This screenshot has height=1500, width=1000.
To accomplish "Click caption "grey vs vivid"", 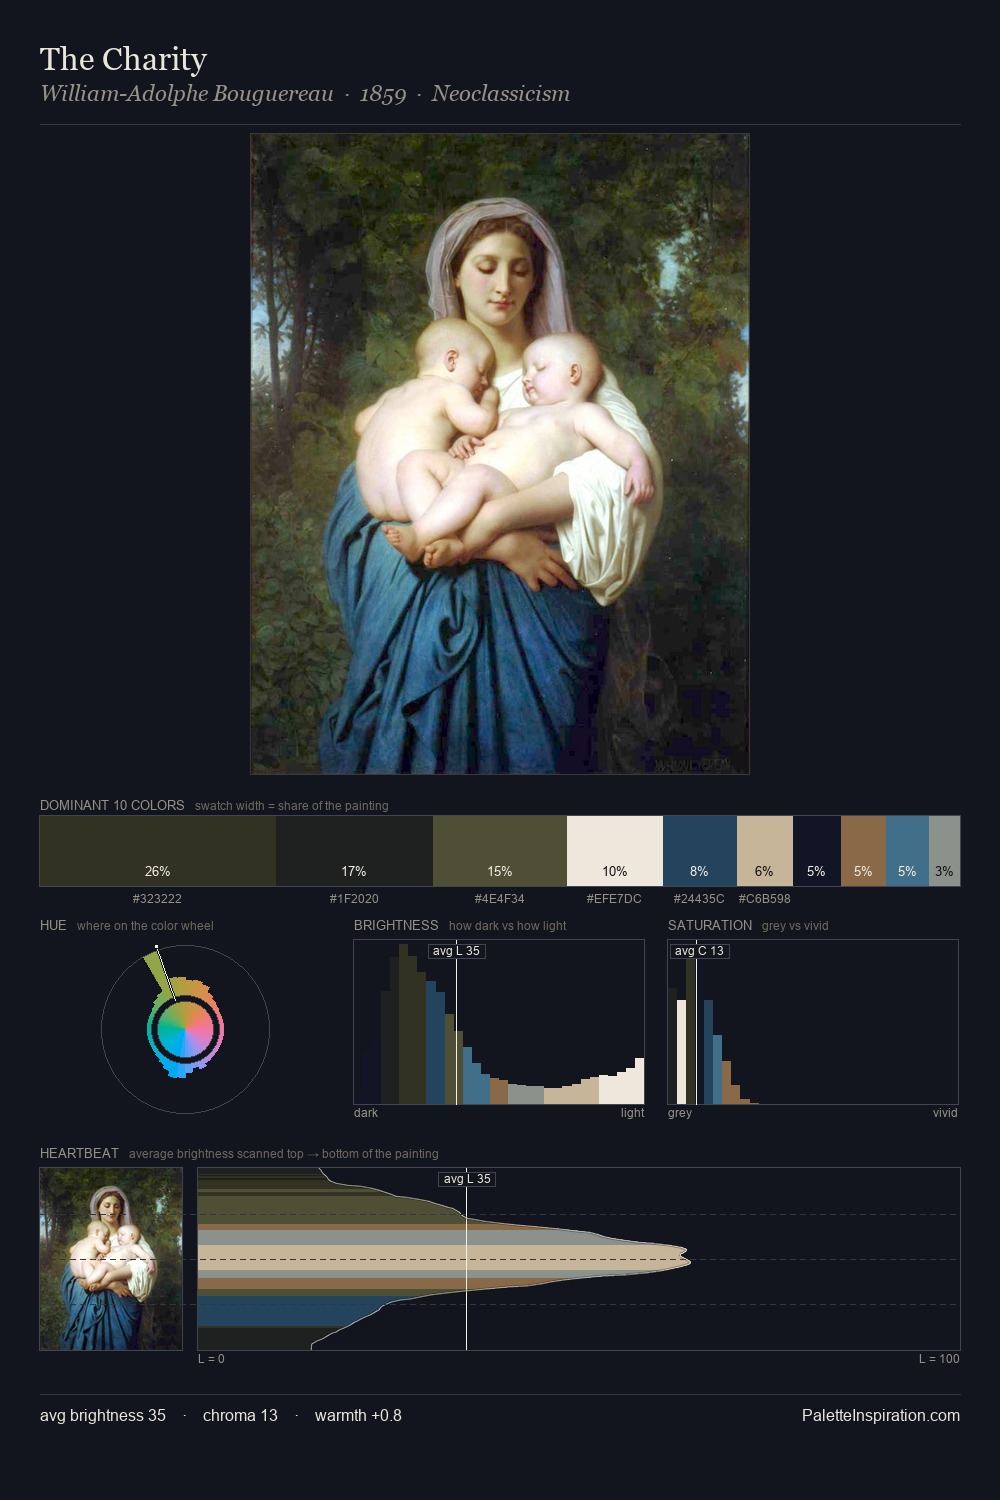I will 795,926.
